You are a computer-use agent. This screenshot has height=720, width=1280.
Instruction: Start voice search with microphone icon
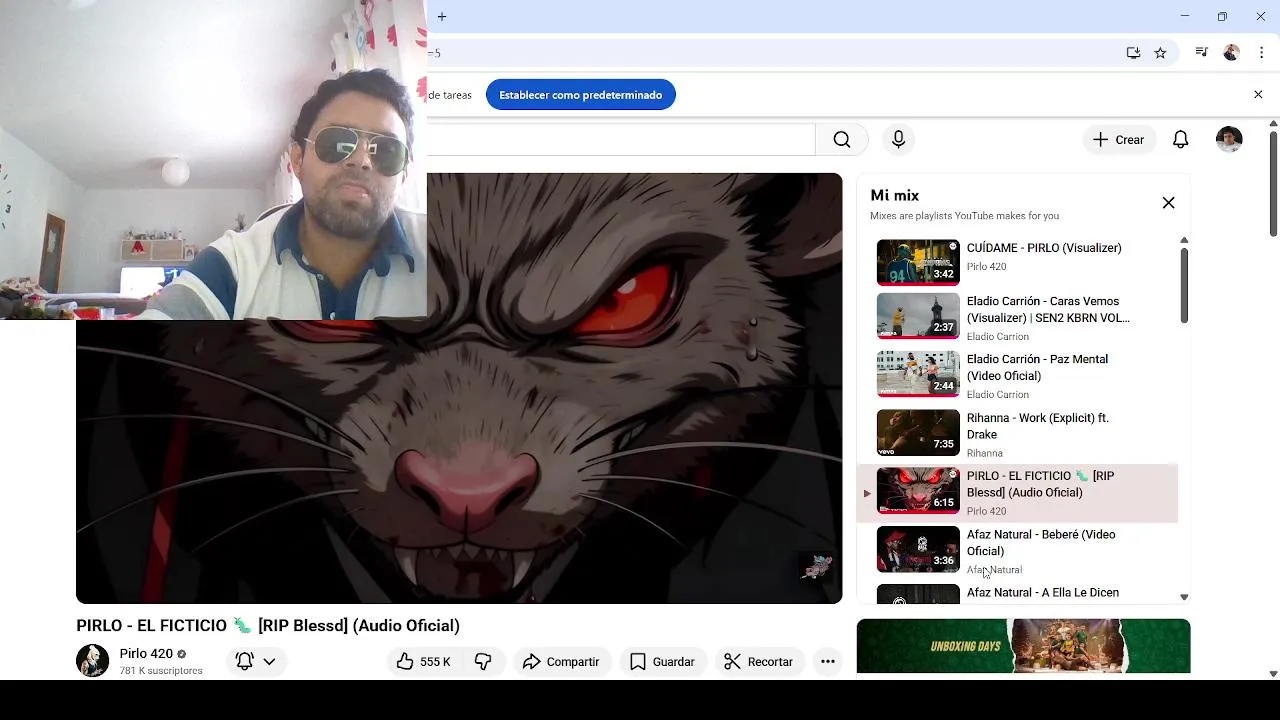898,140
